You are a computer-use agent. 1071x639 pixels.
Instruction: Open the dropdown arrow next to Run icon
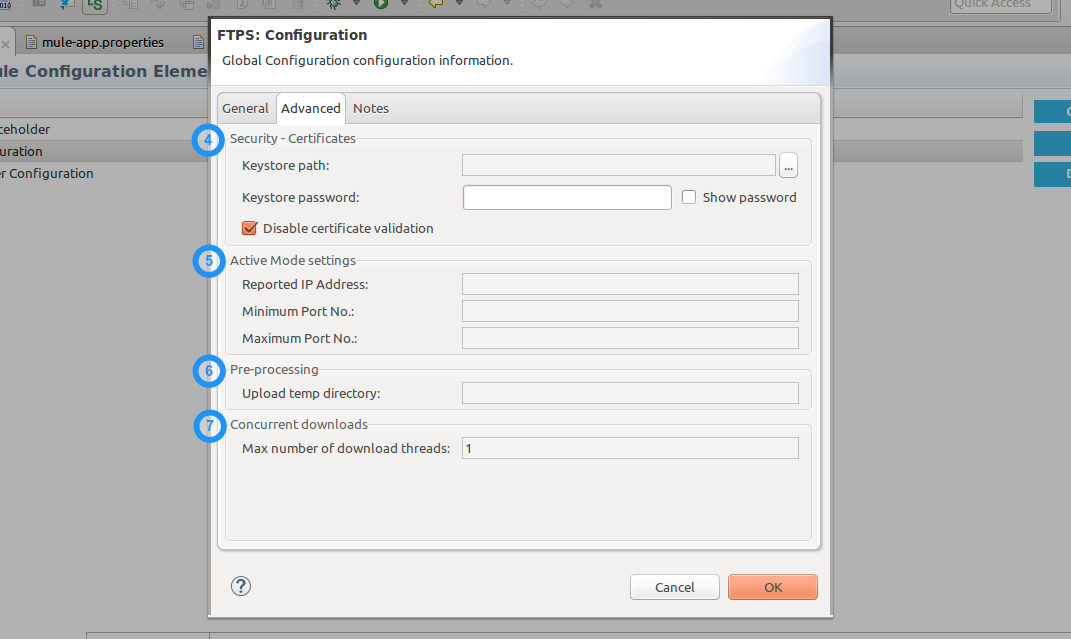404,4
